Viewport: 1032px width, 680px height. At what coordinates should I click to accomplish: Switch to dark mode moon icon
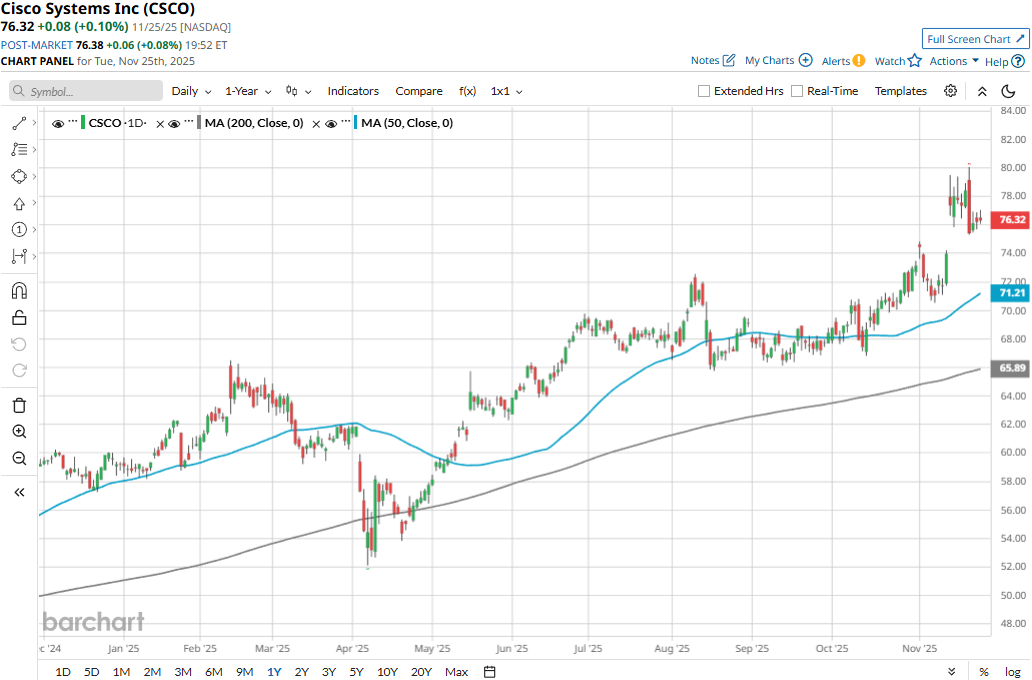(1008, 91)
